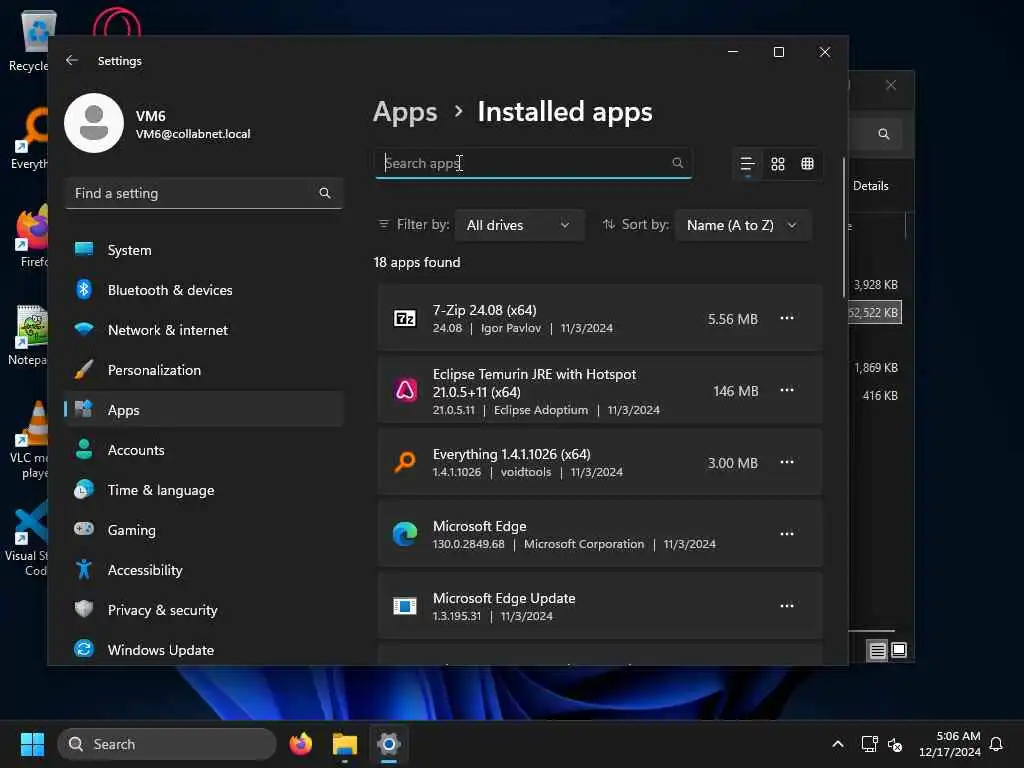
Task: Click the Details button in background window
Action: [x=871, y=185]
